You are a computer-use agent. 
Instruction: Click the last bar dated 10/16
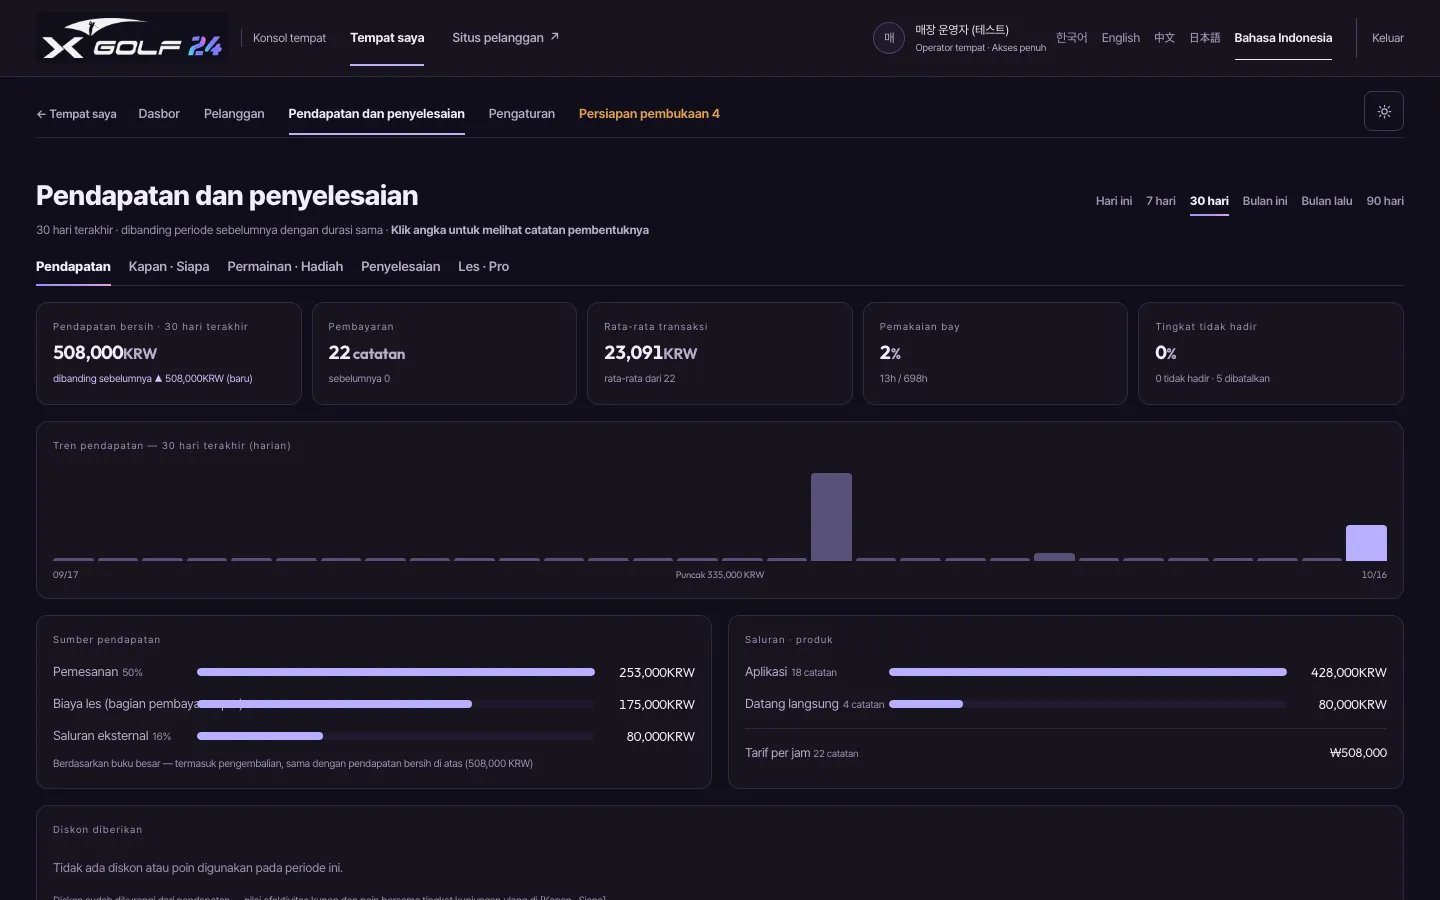click(x=1366, y=543)
